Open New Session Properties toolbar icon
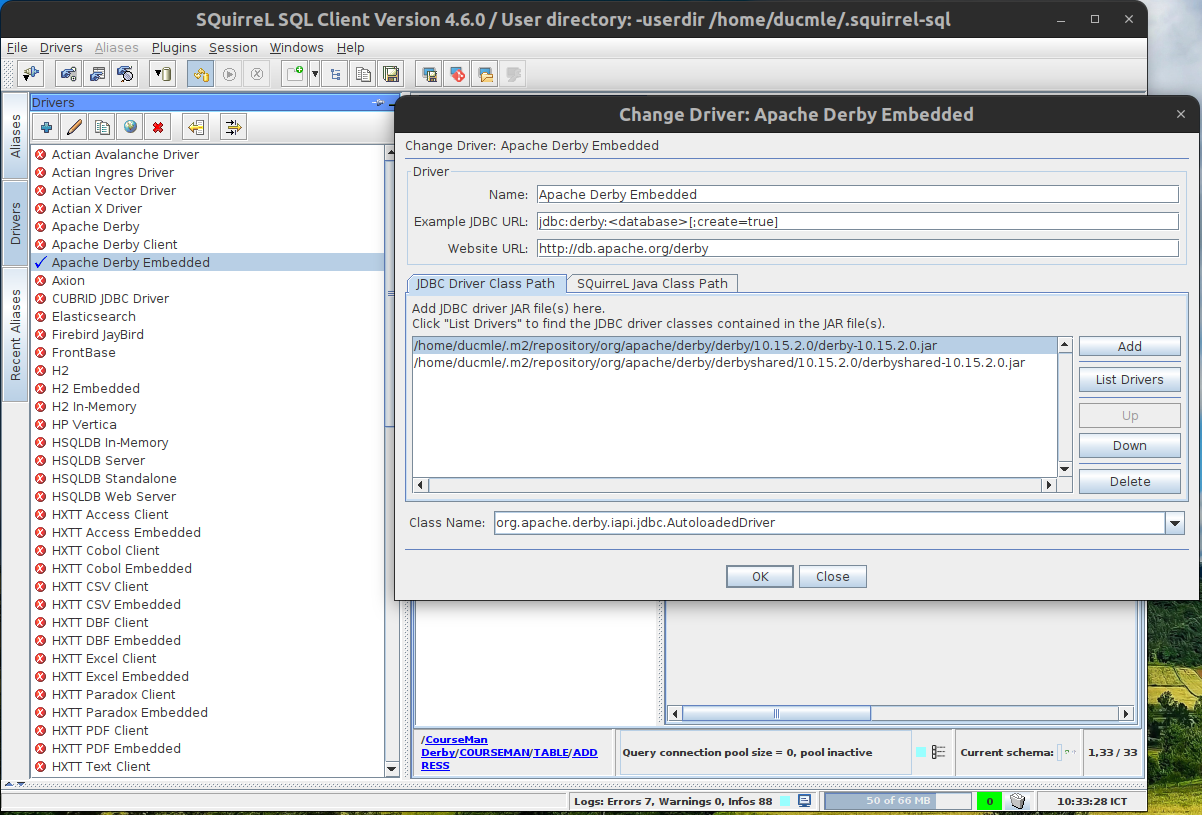Viewport: 1202px width, 815px height. (x=97, y=73)
